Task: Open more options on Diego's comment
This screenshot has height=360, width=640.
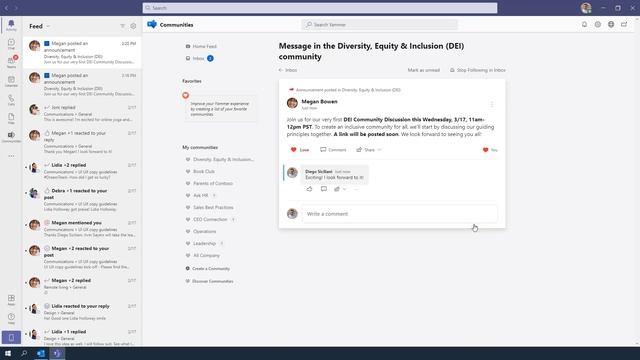Action: [356, 189]
